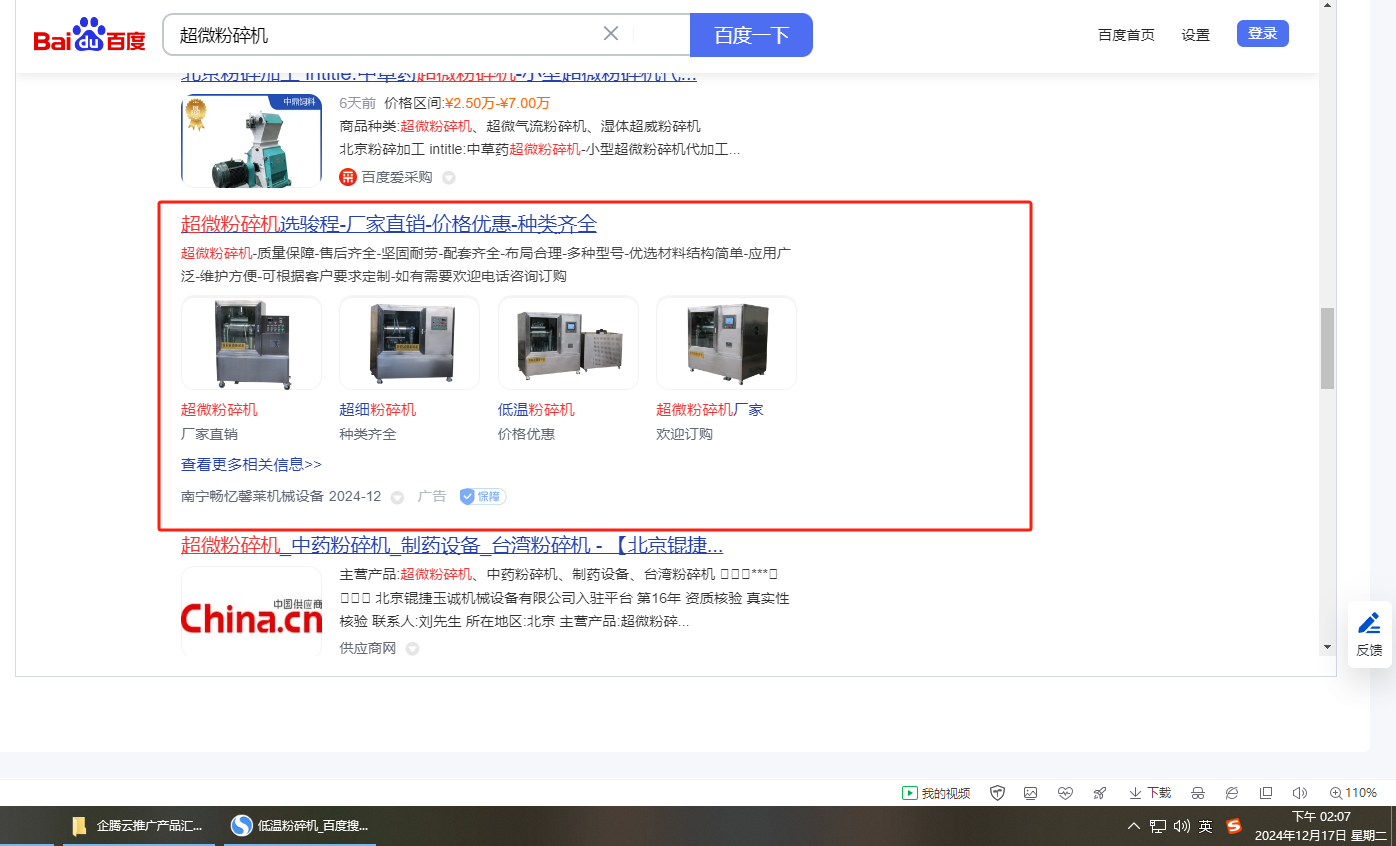Click the 超微粉碎机 link above 厂家直销
1396x846 pixels.
click(219, 410)
